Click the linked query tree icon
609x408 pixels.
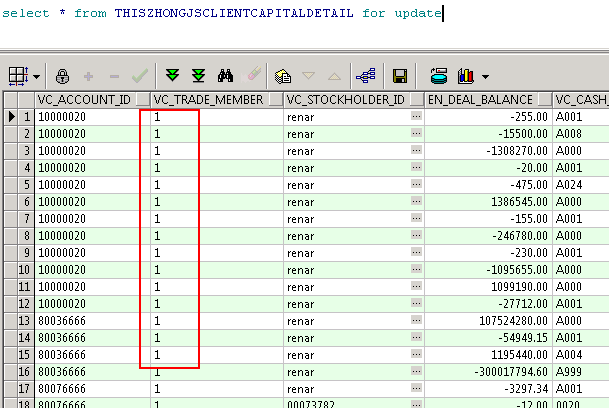[366, 76]
